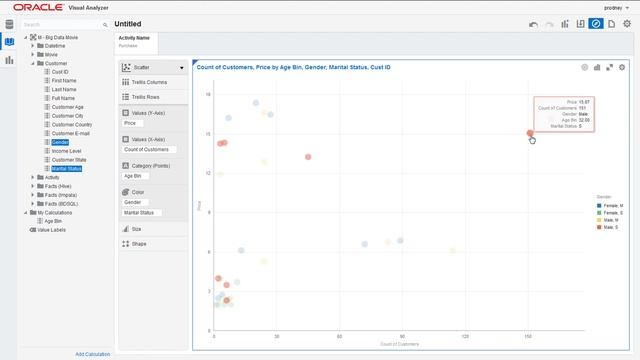
Task: Expand the Facts (BDSQL) folder
Action: (x=33, y=203)
